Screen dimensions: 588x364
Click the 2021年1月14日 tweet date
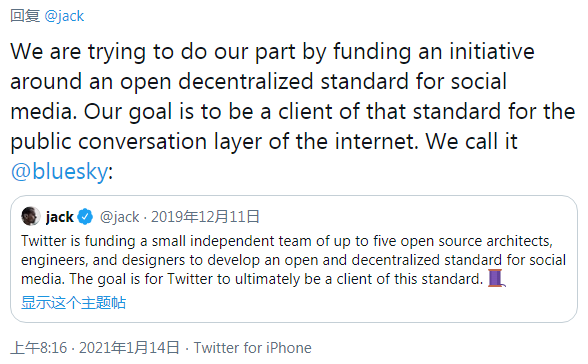coord(129,348)
